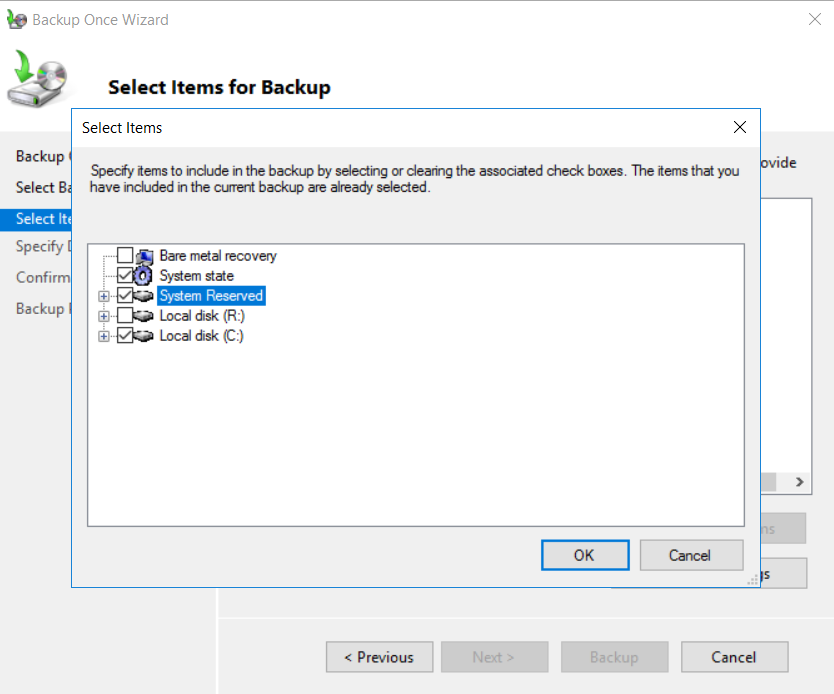The image size is (834, 694).
Task: Click the Local disk (C:) drive icon
Action: click(143, 336)
